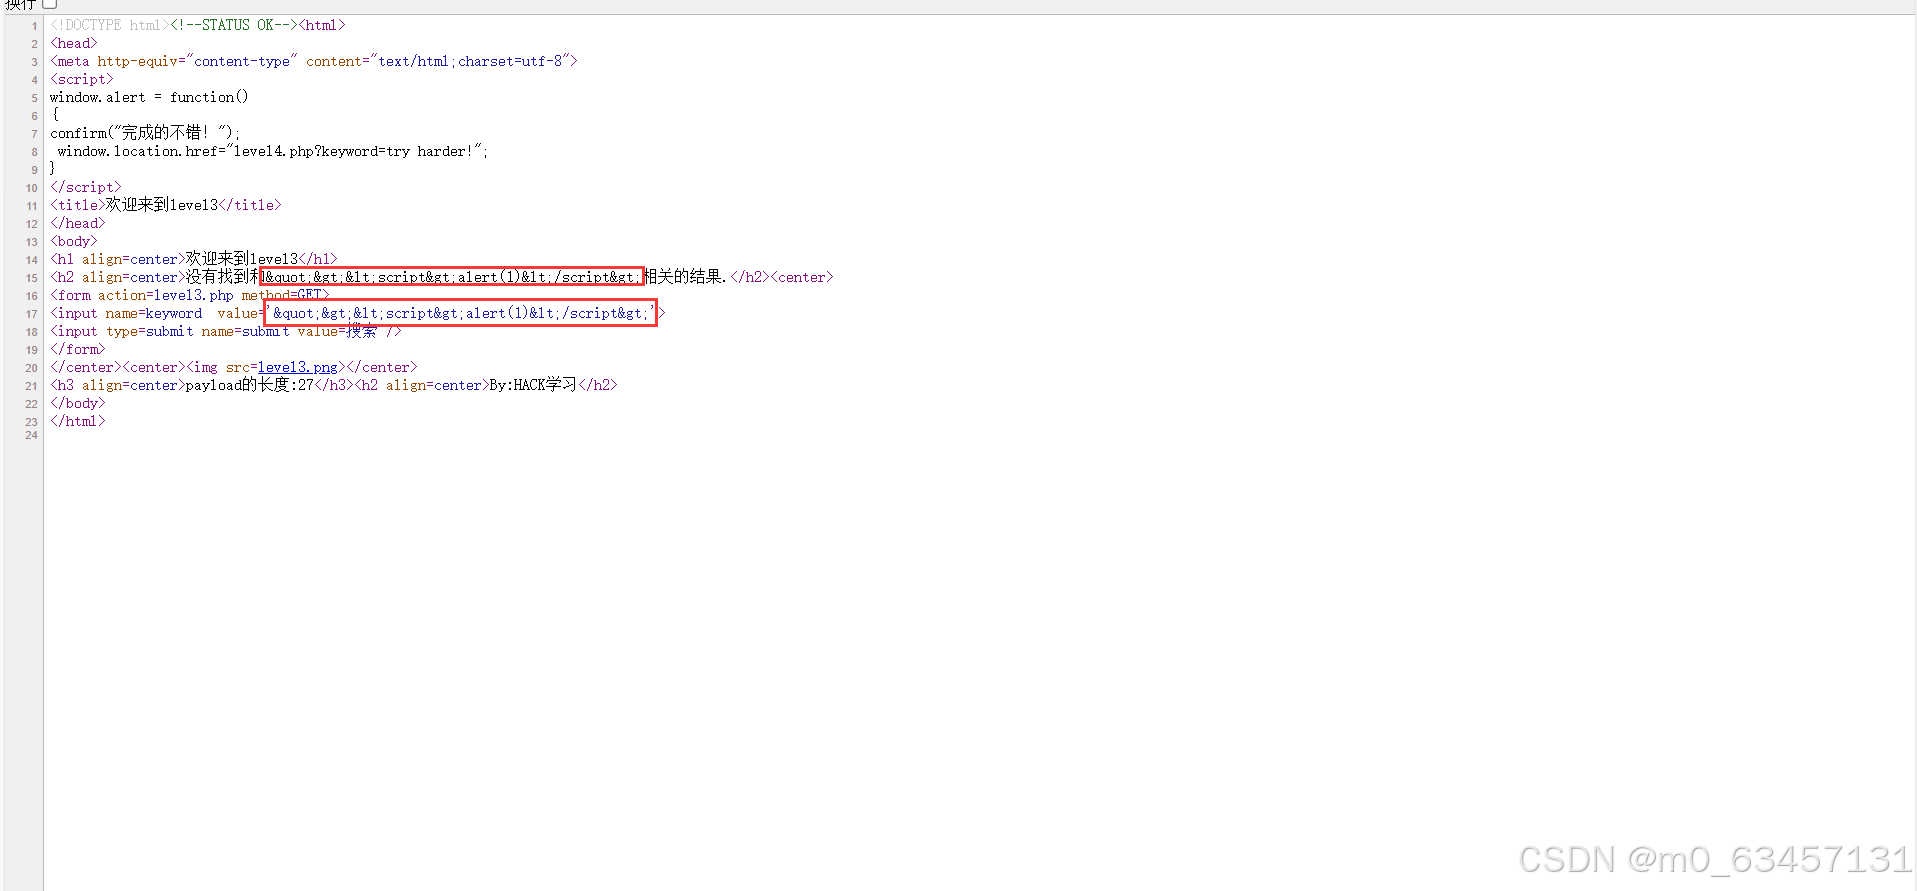The width and height of the screenshot is (1917, 891).
Task: Click the </form> closing tag on line 19
Action: click(78, 349)
